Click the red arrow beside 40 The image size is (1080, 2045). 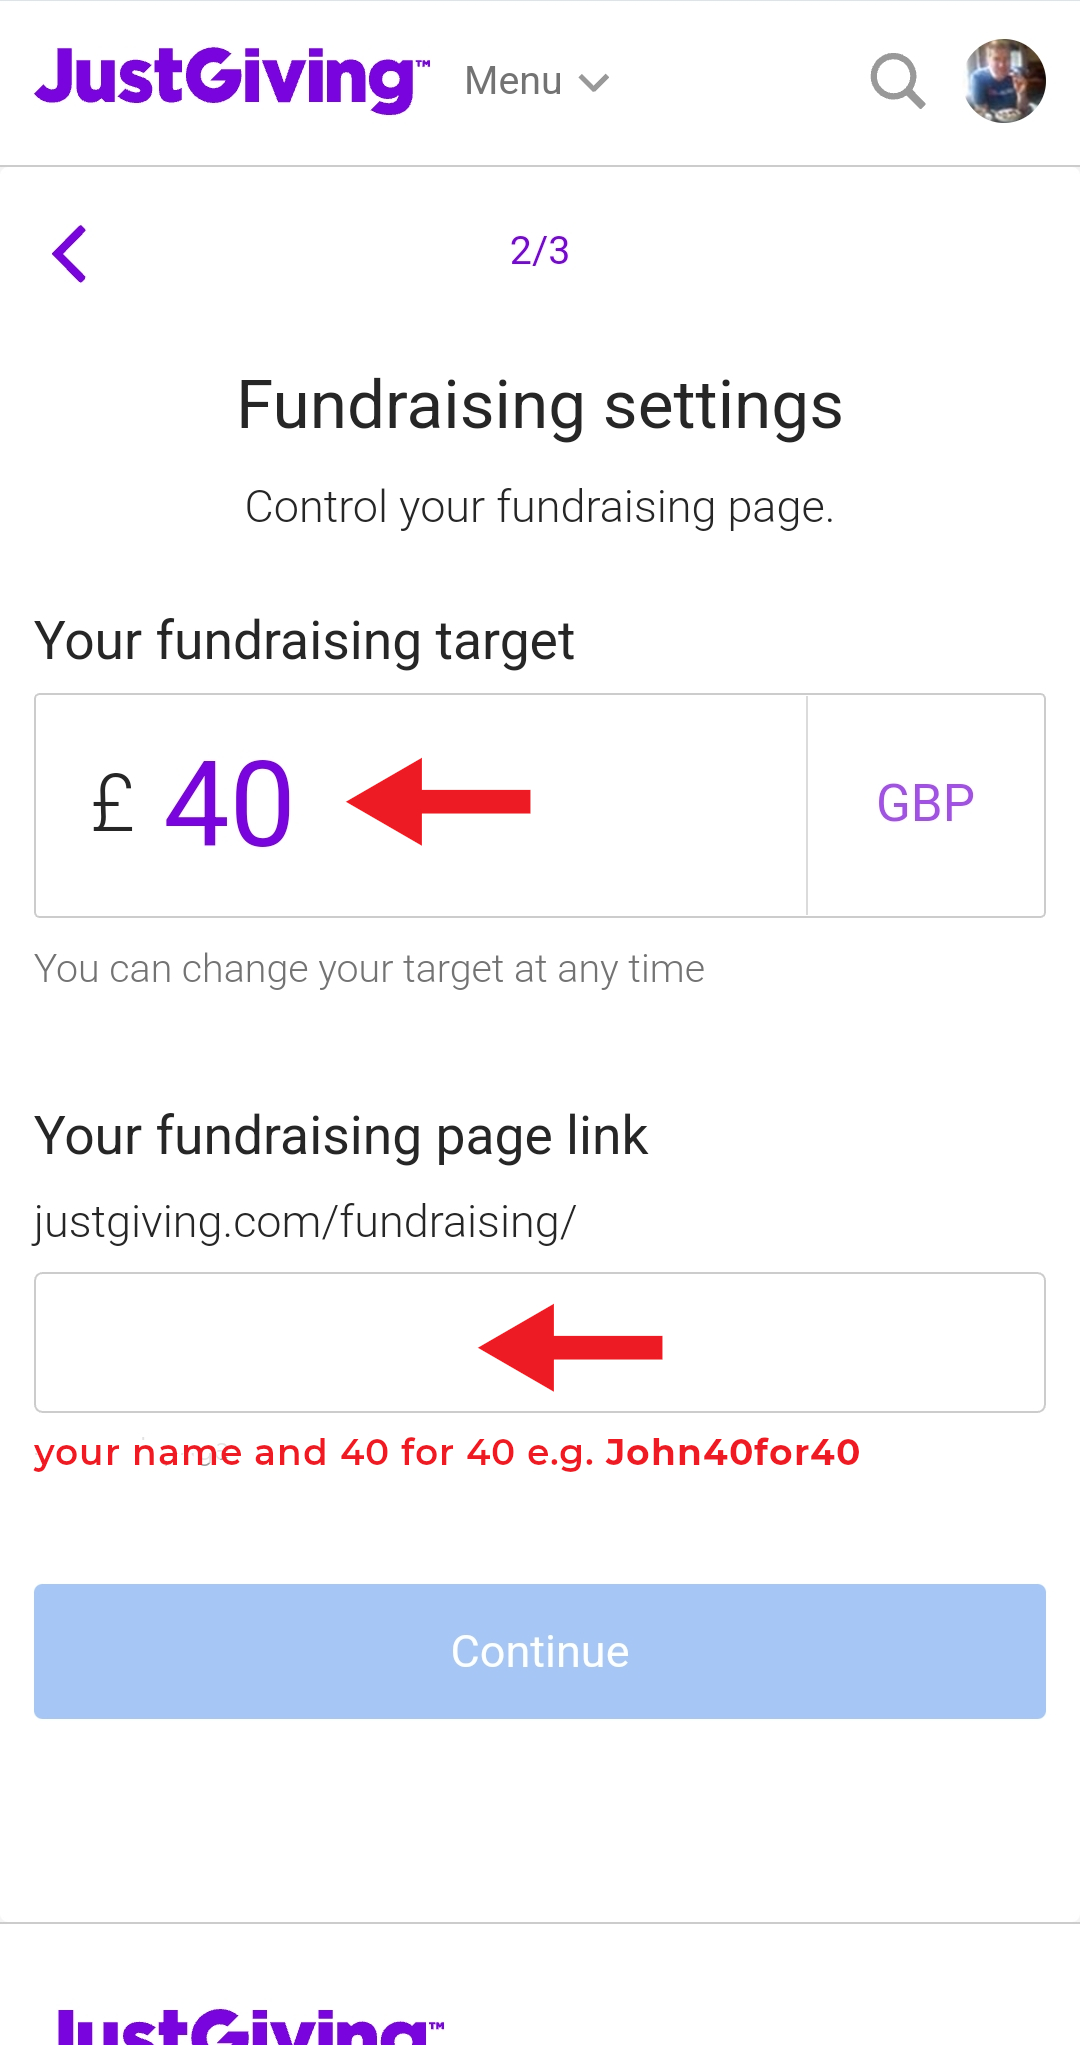click(439, 802)
